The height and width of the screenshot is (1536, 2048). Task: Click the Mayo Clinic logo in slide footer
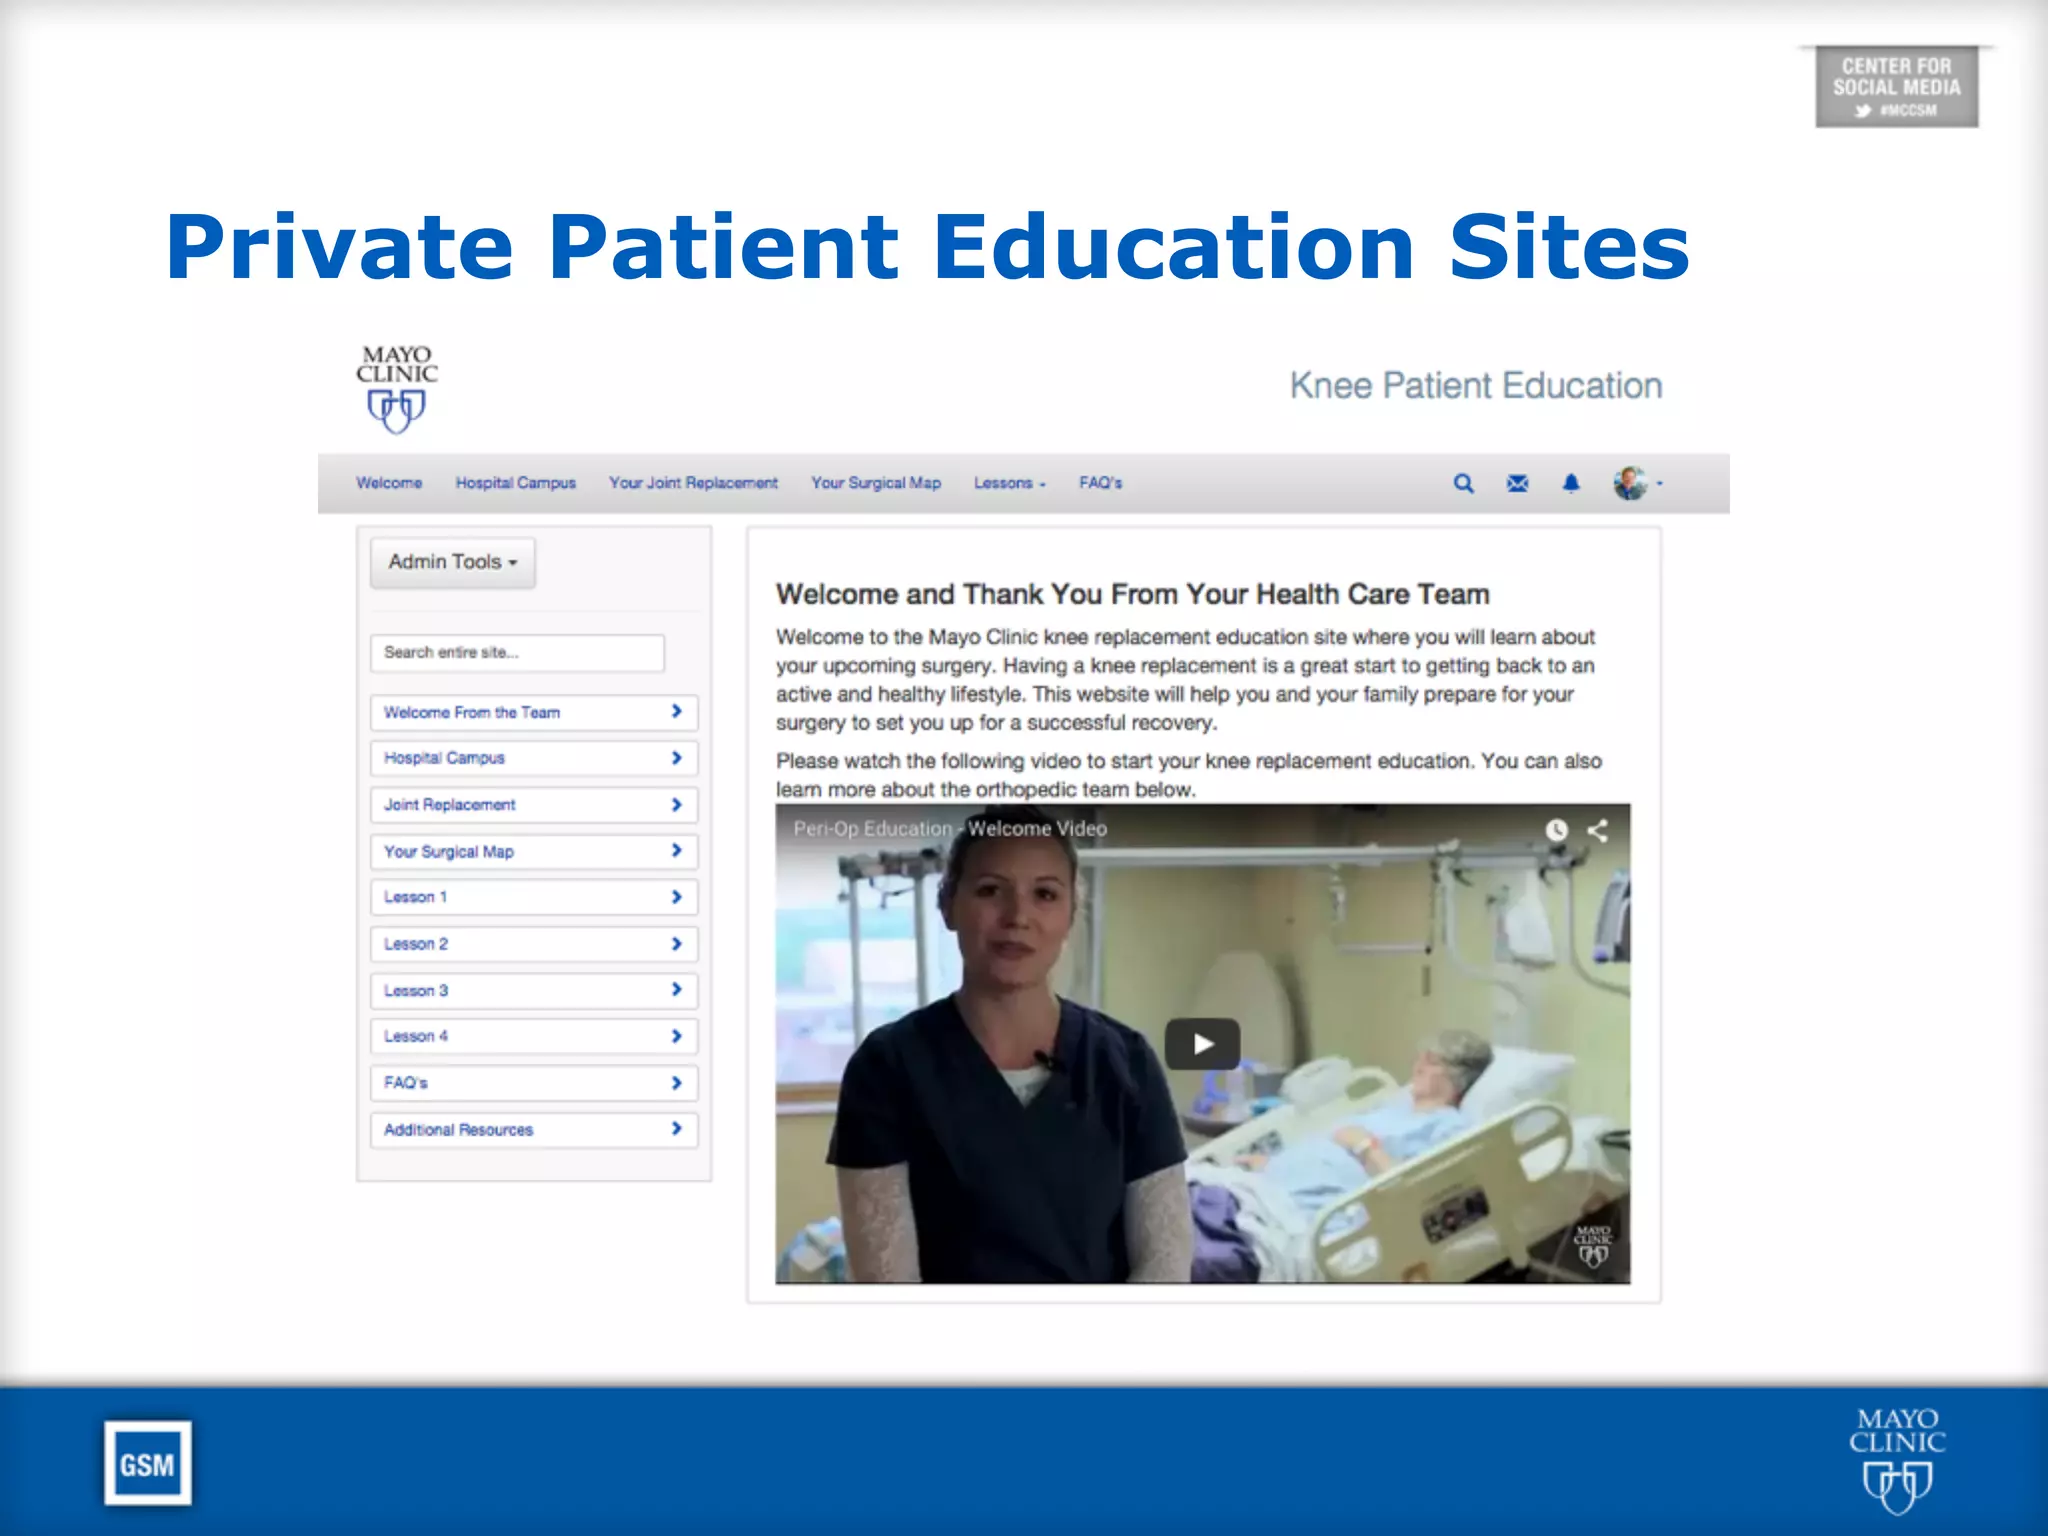click(x=1897, y=1461)
